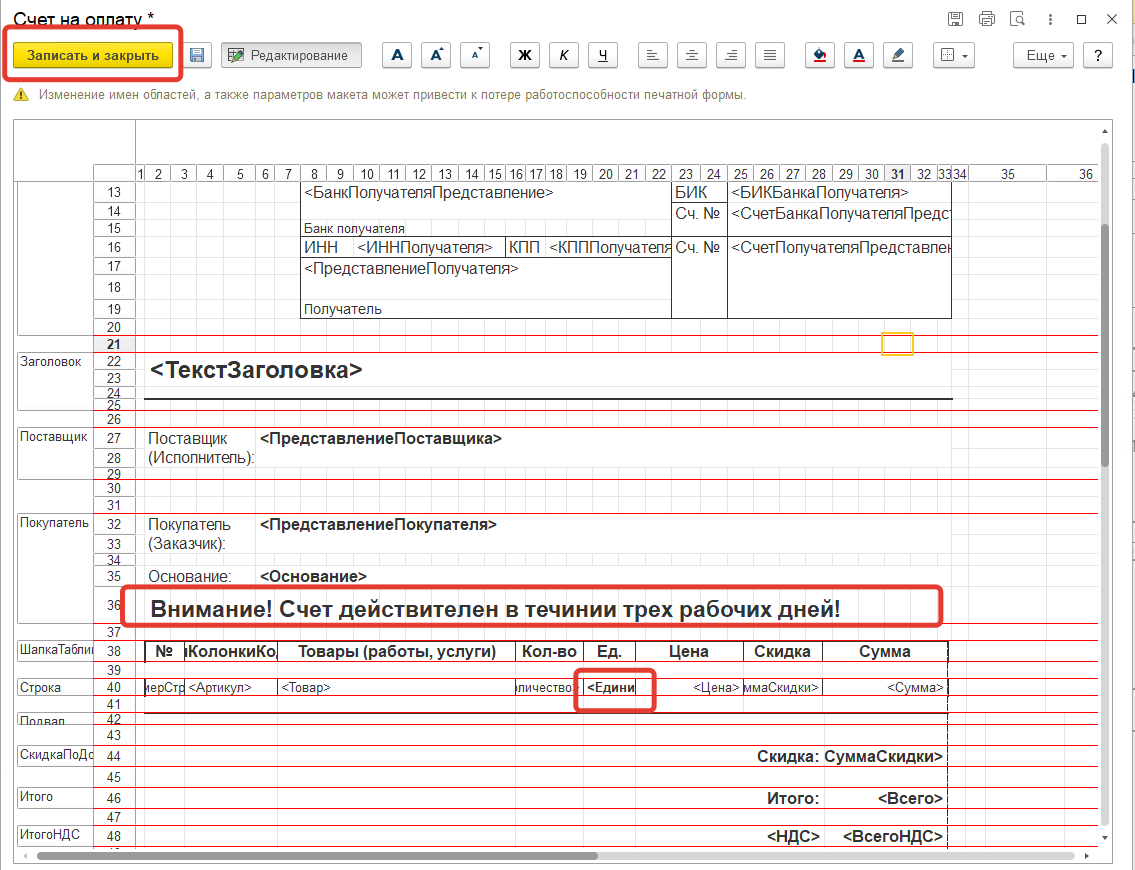Decrease font size with the small A-down icon
The width and height of the screenshot is (1135, 870).
click(x=475, y=55)
